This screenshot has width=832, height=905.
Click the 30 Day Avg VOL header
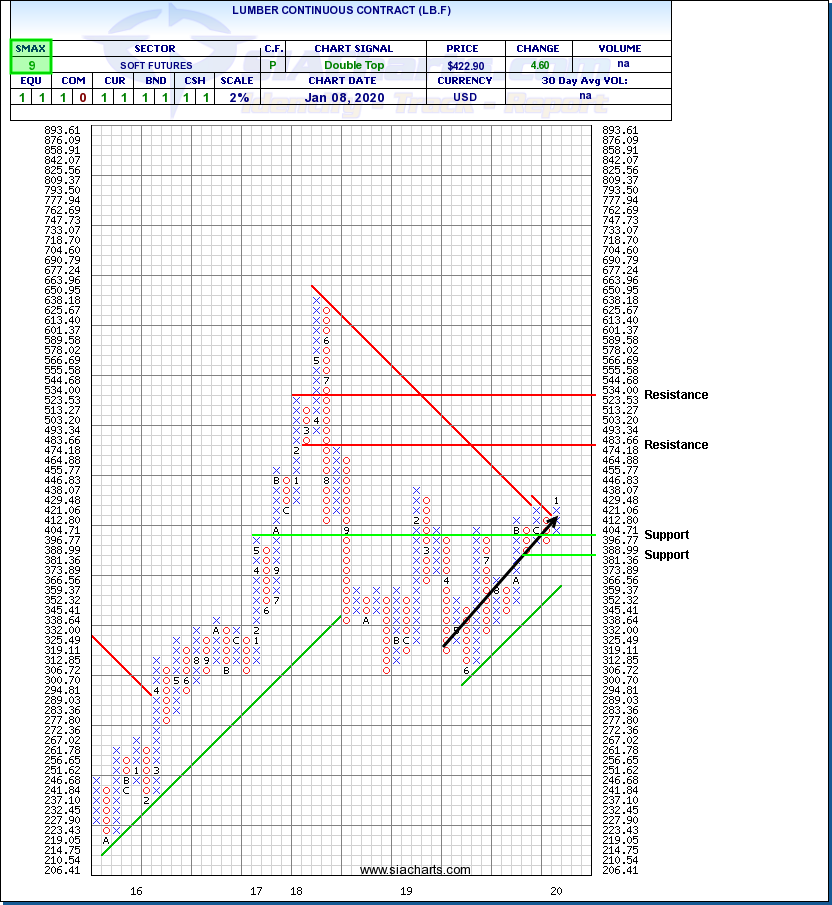[x=586, y=81]
